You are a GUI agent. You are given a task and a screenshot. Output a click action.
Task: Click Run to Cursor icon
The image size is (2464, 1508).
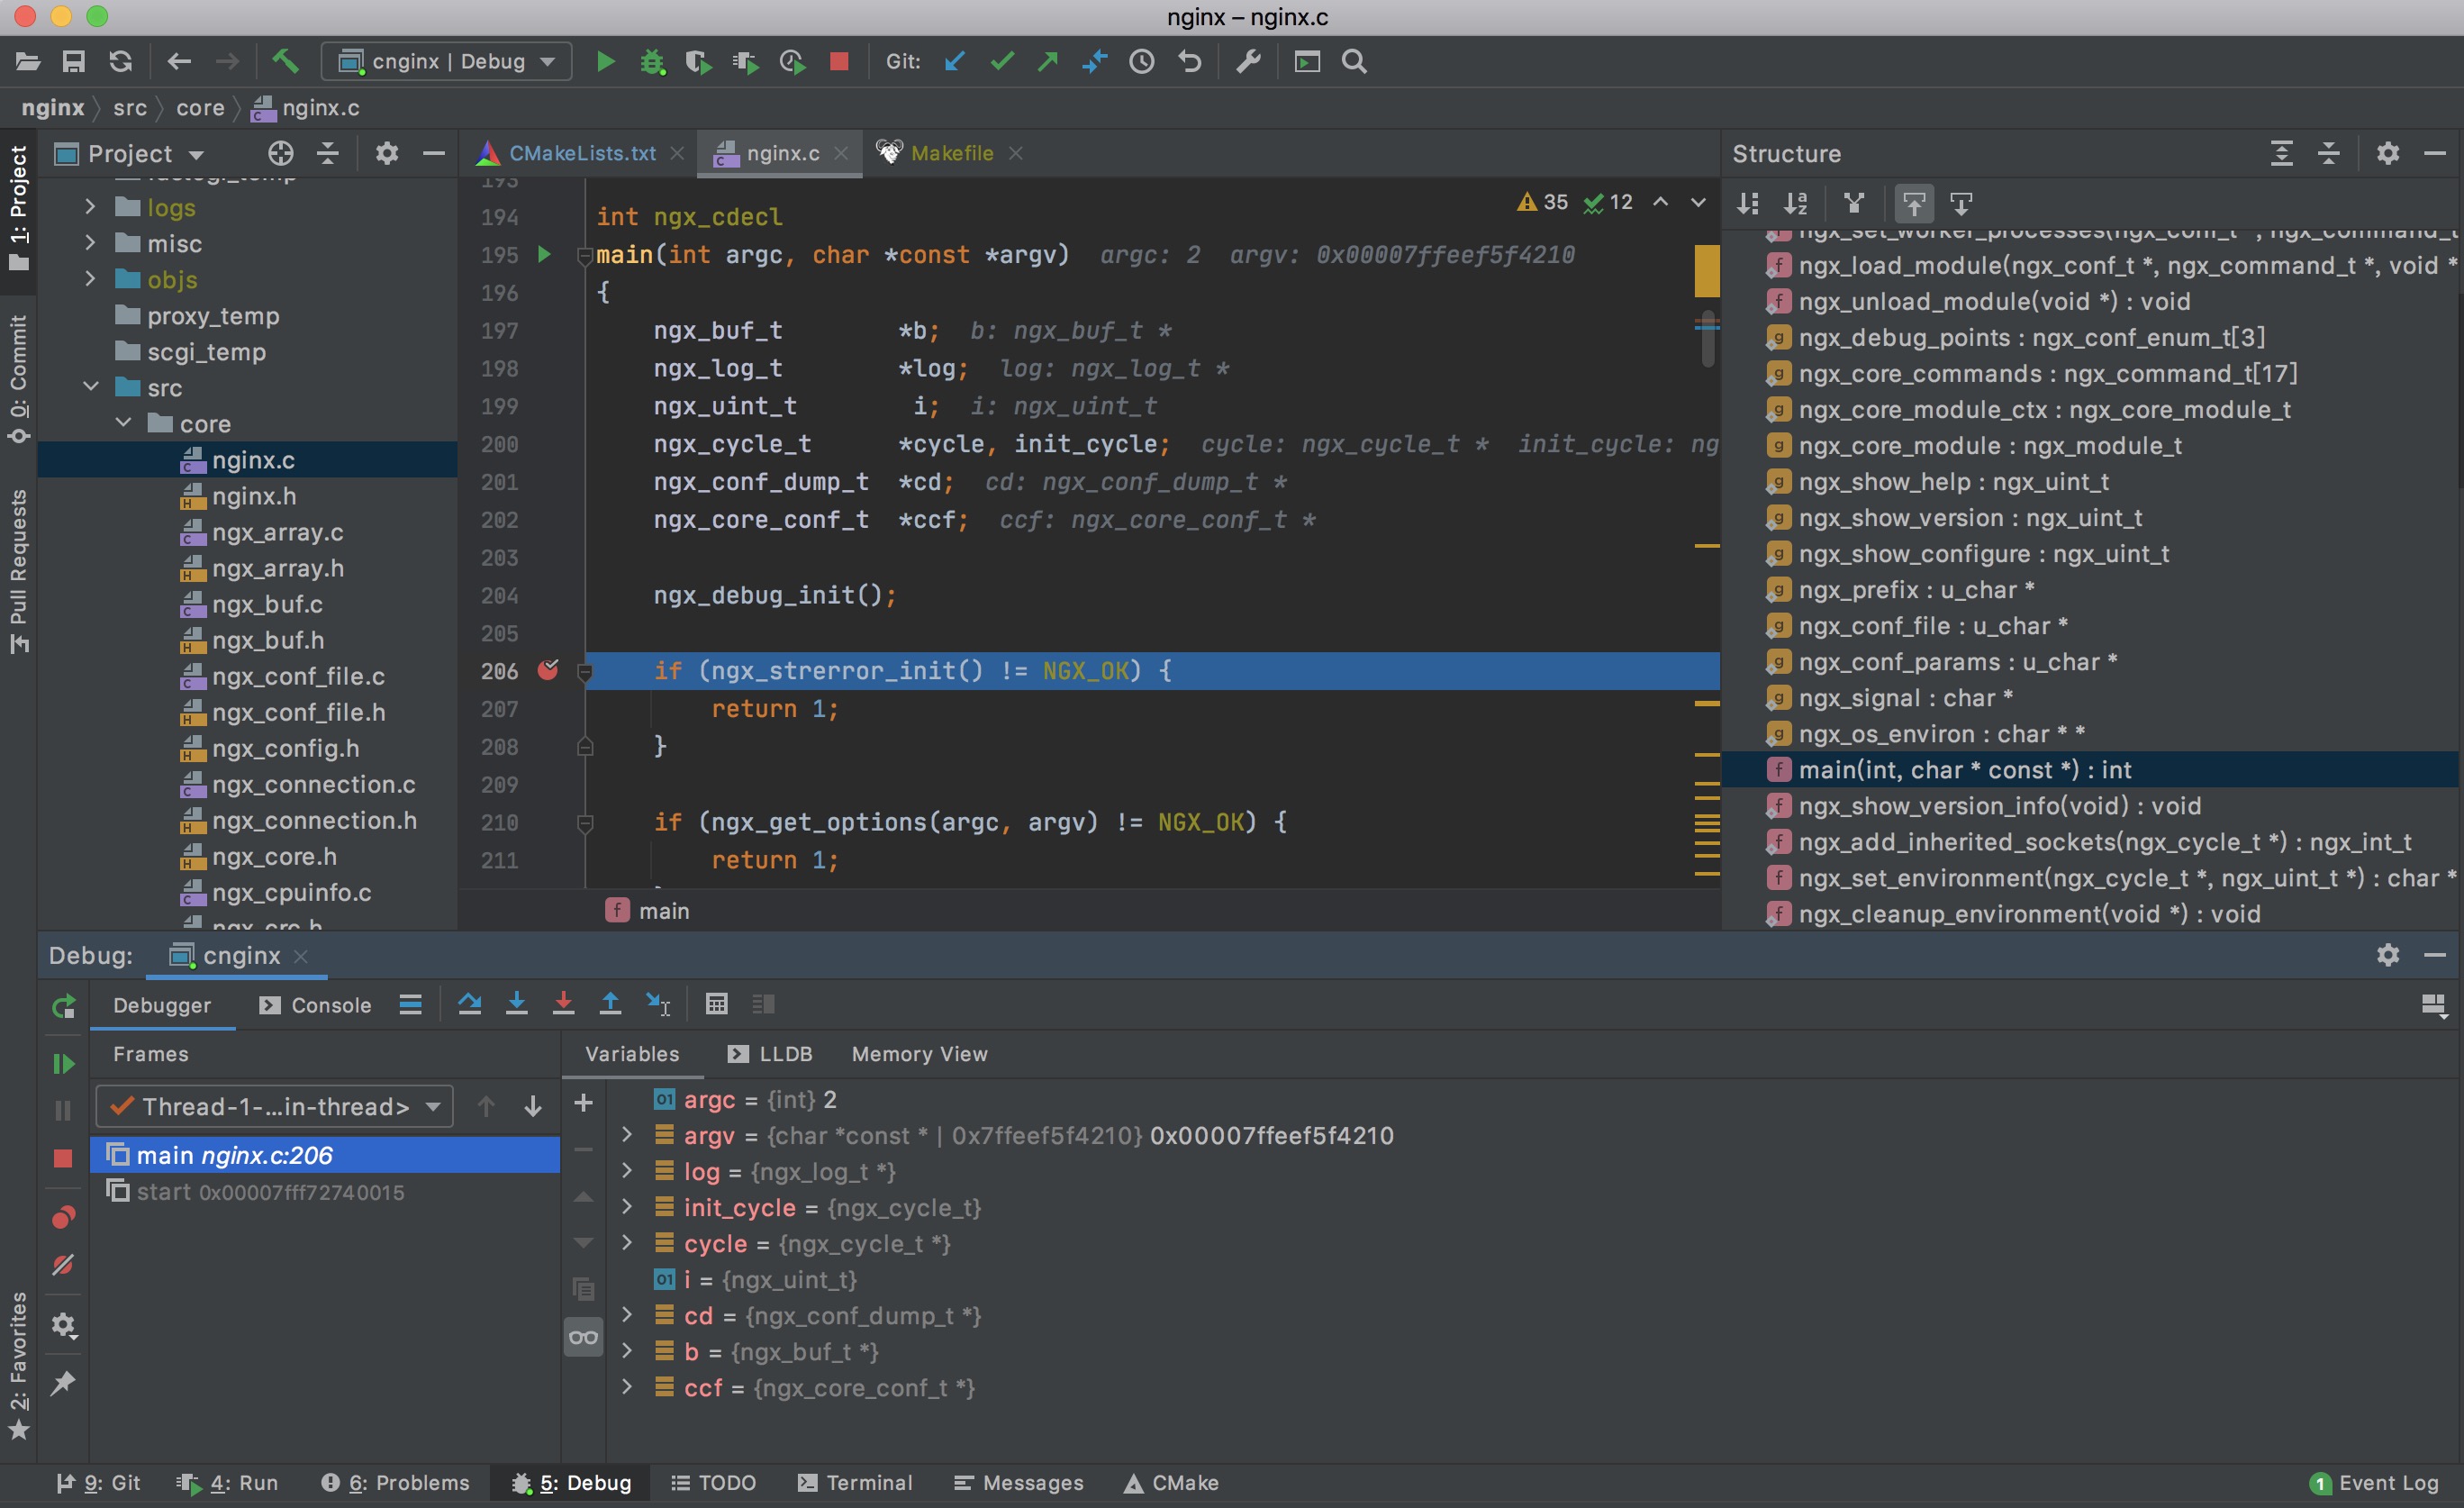pos(658,1004)
